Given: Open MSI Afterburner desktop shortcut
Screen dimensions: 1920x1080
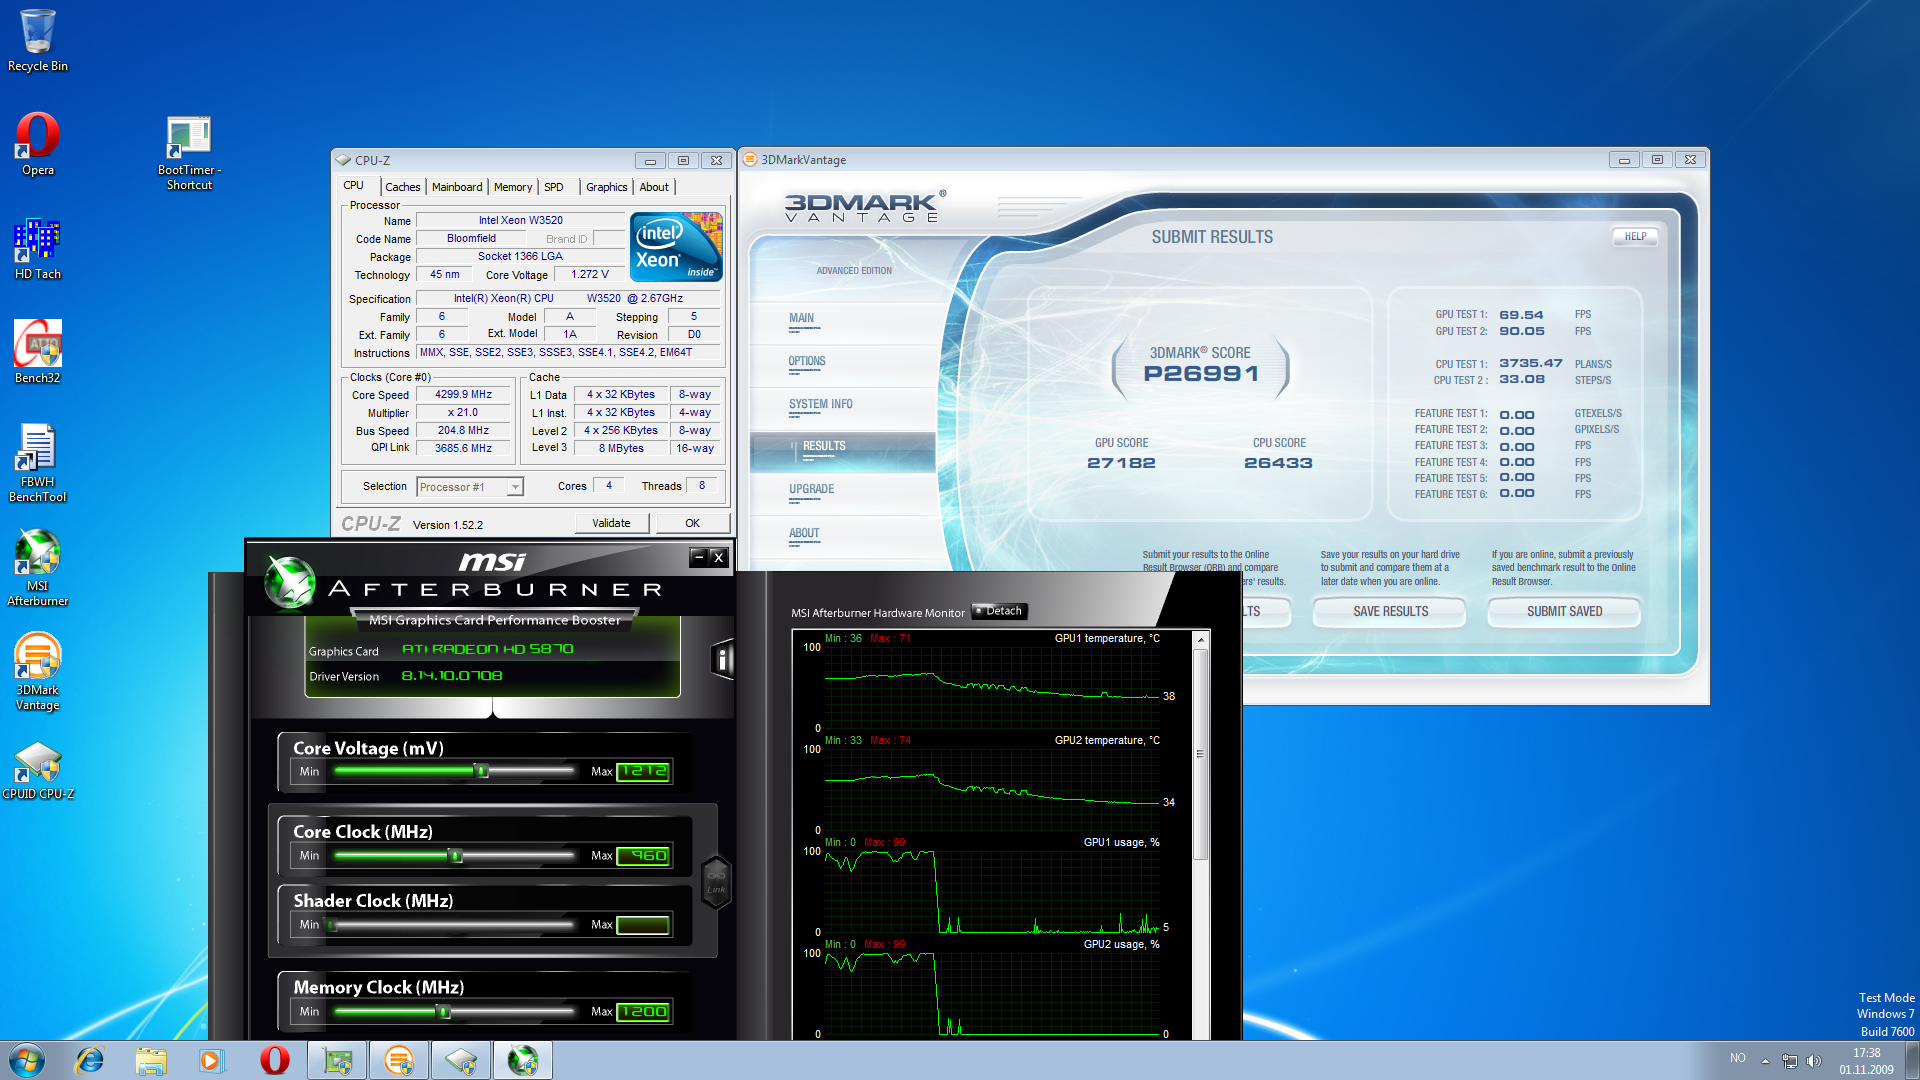Looking at the screenshot, I should [x=38, y=566].
